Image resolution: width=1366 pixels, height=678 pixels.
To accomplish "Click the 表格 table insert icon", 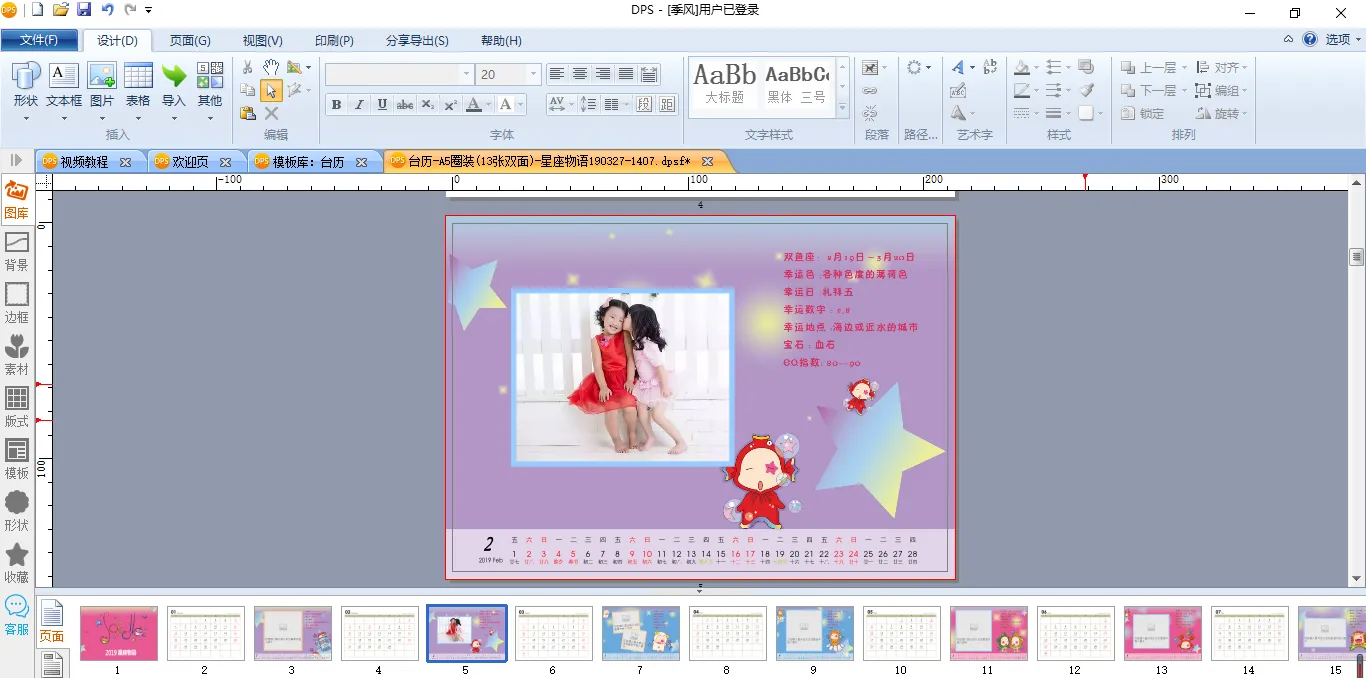I will click(138, 85).
